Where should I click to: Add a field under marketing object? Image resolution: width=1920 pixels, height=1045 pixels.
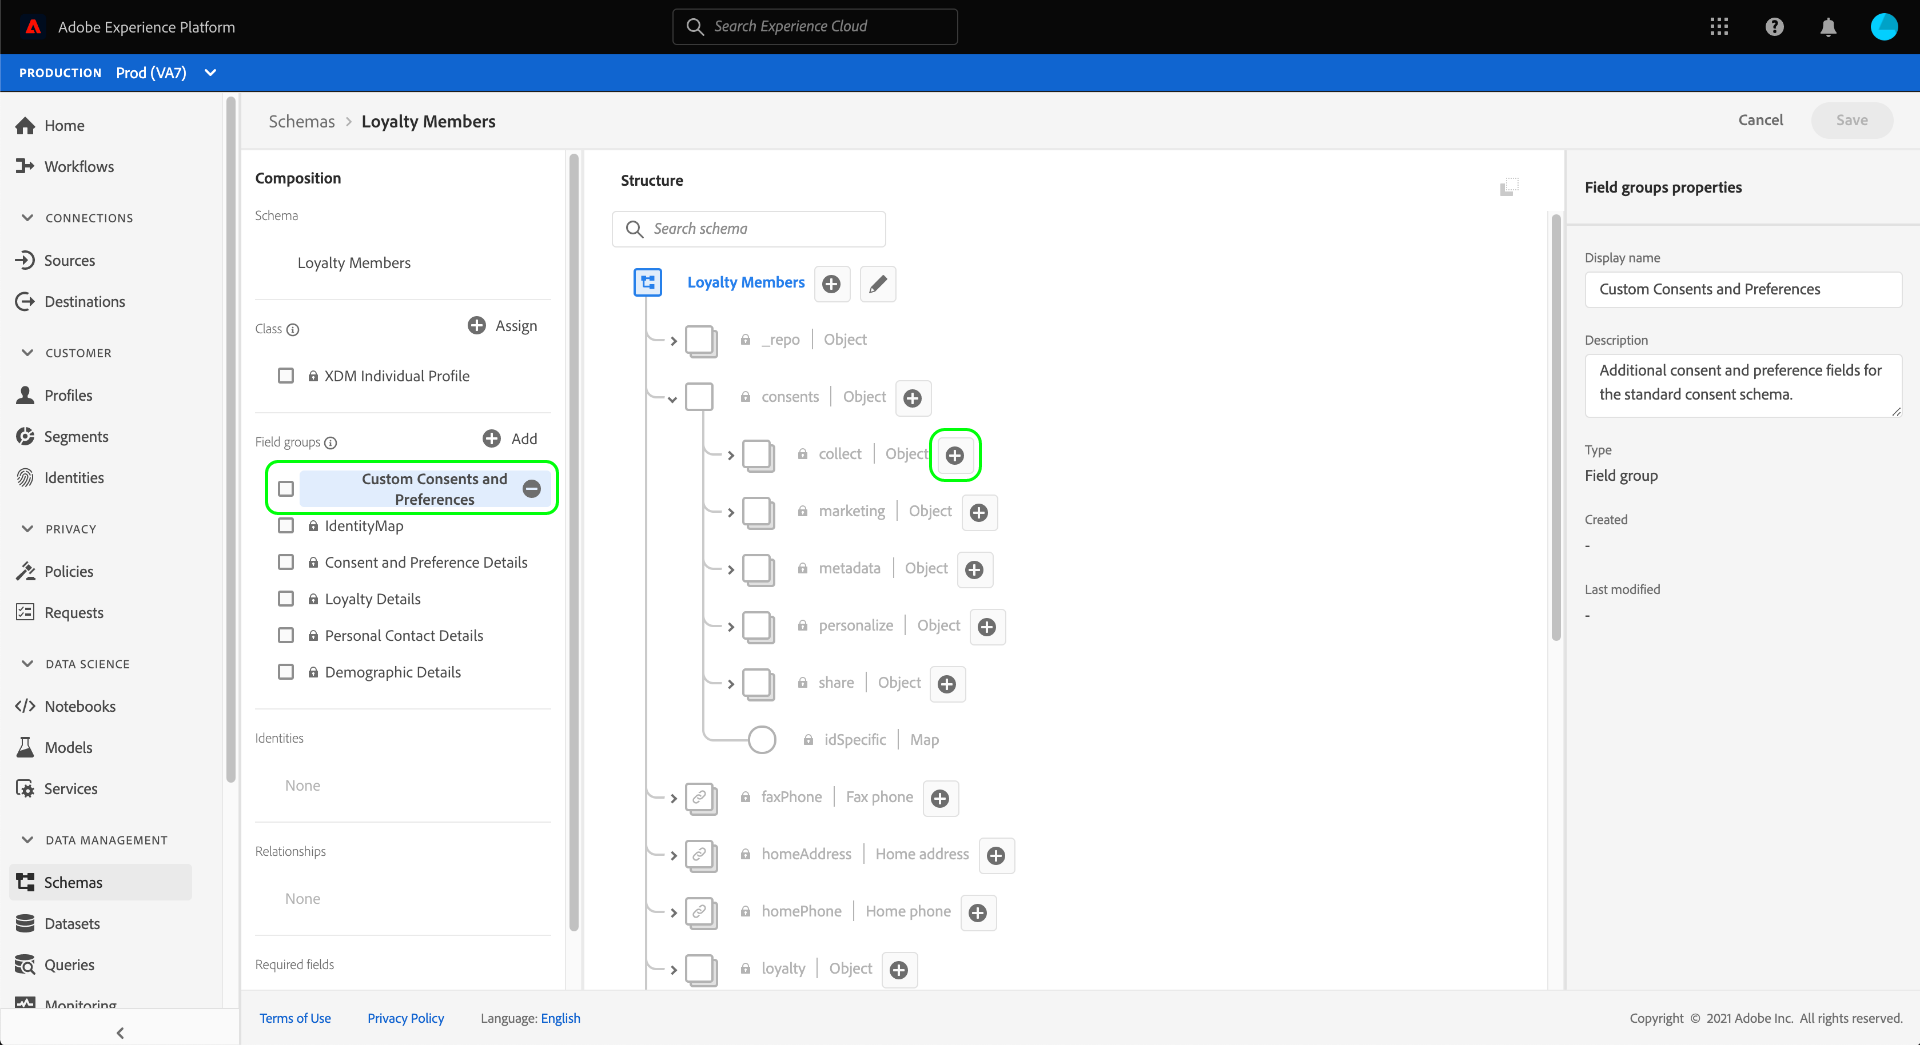979,512
